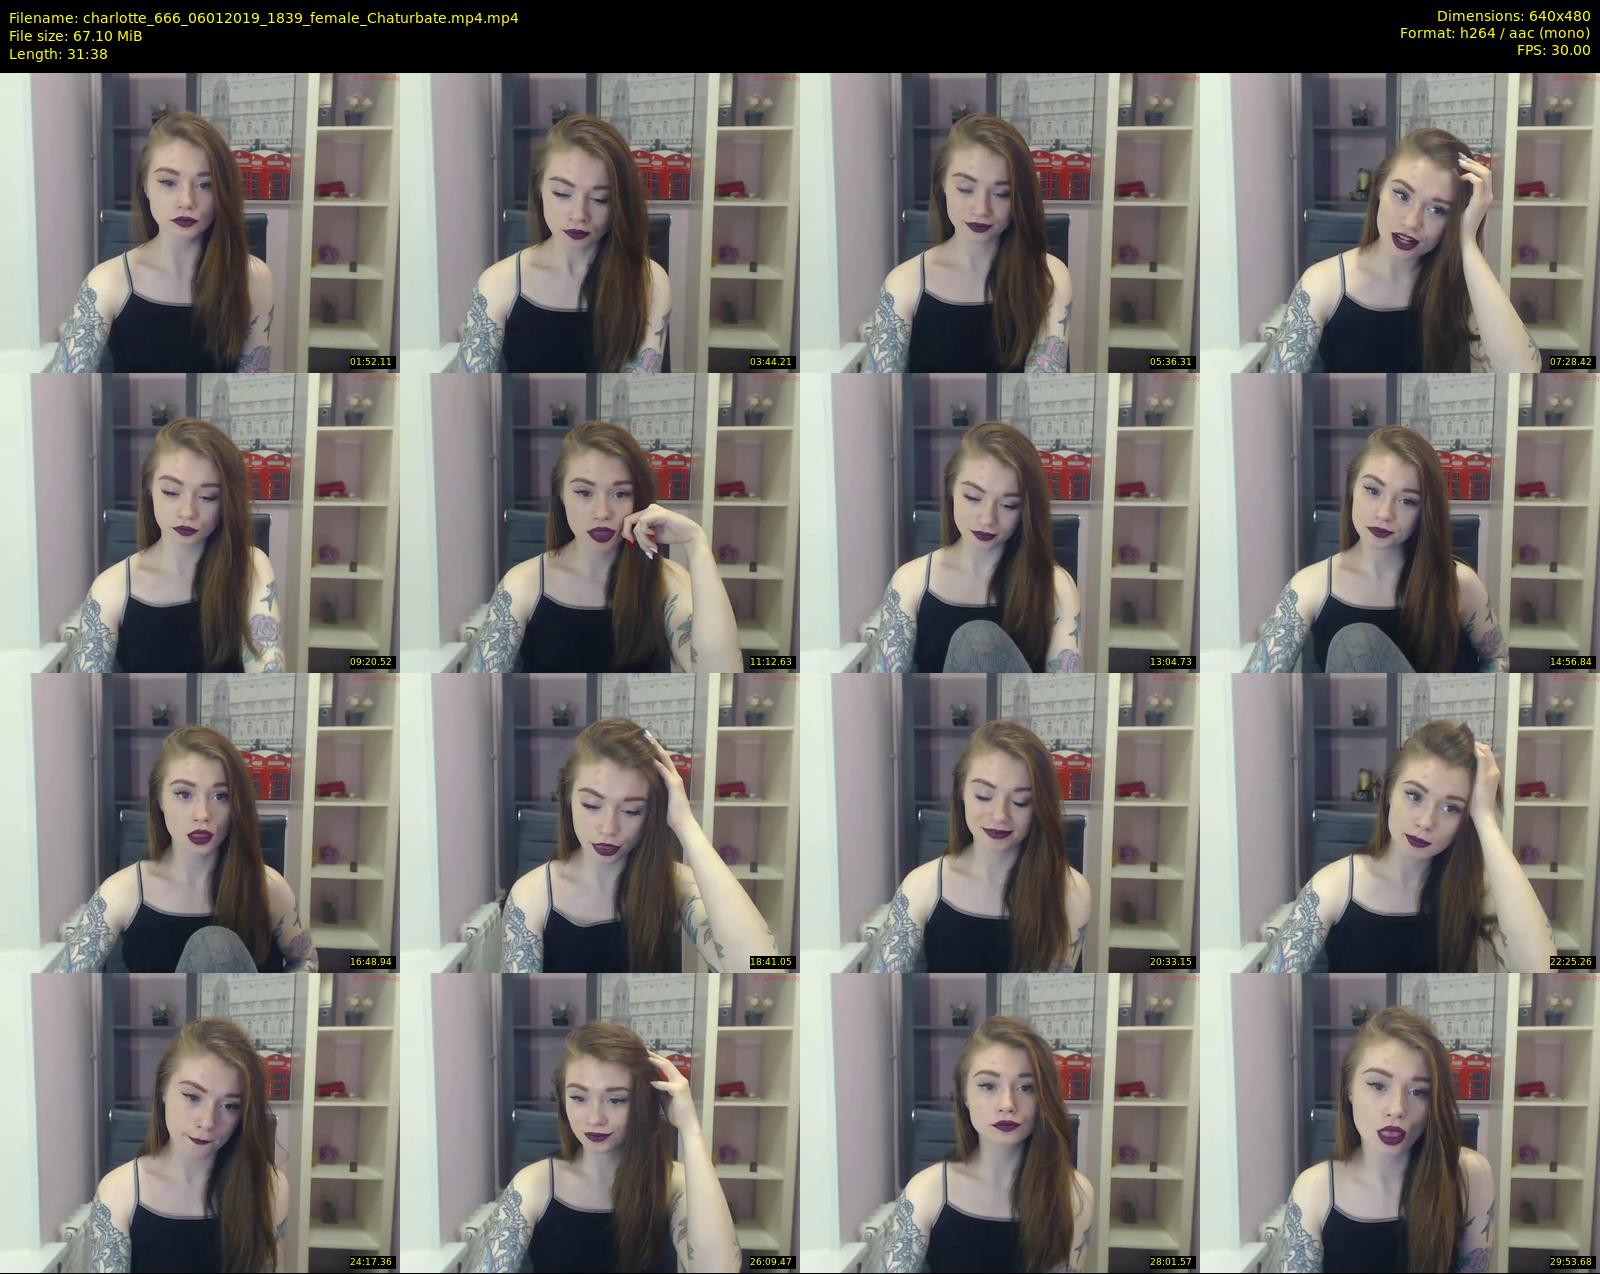Viewport: 1600px width, 1274px height.
Task: Open the frame marked 07:28.42
Action: point(1400,223)
